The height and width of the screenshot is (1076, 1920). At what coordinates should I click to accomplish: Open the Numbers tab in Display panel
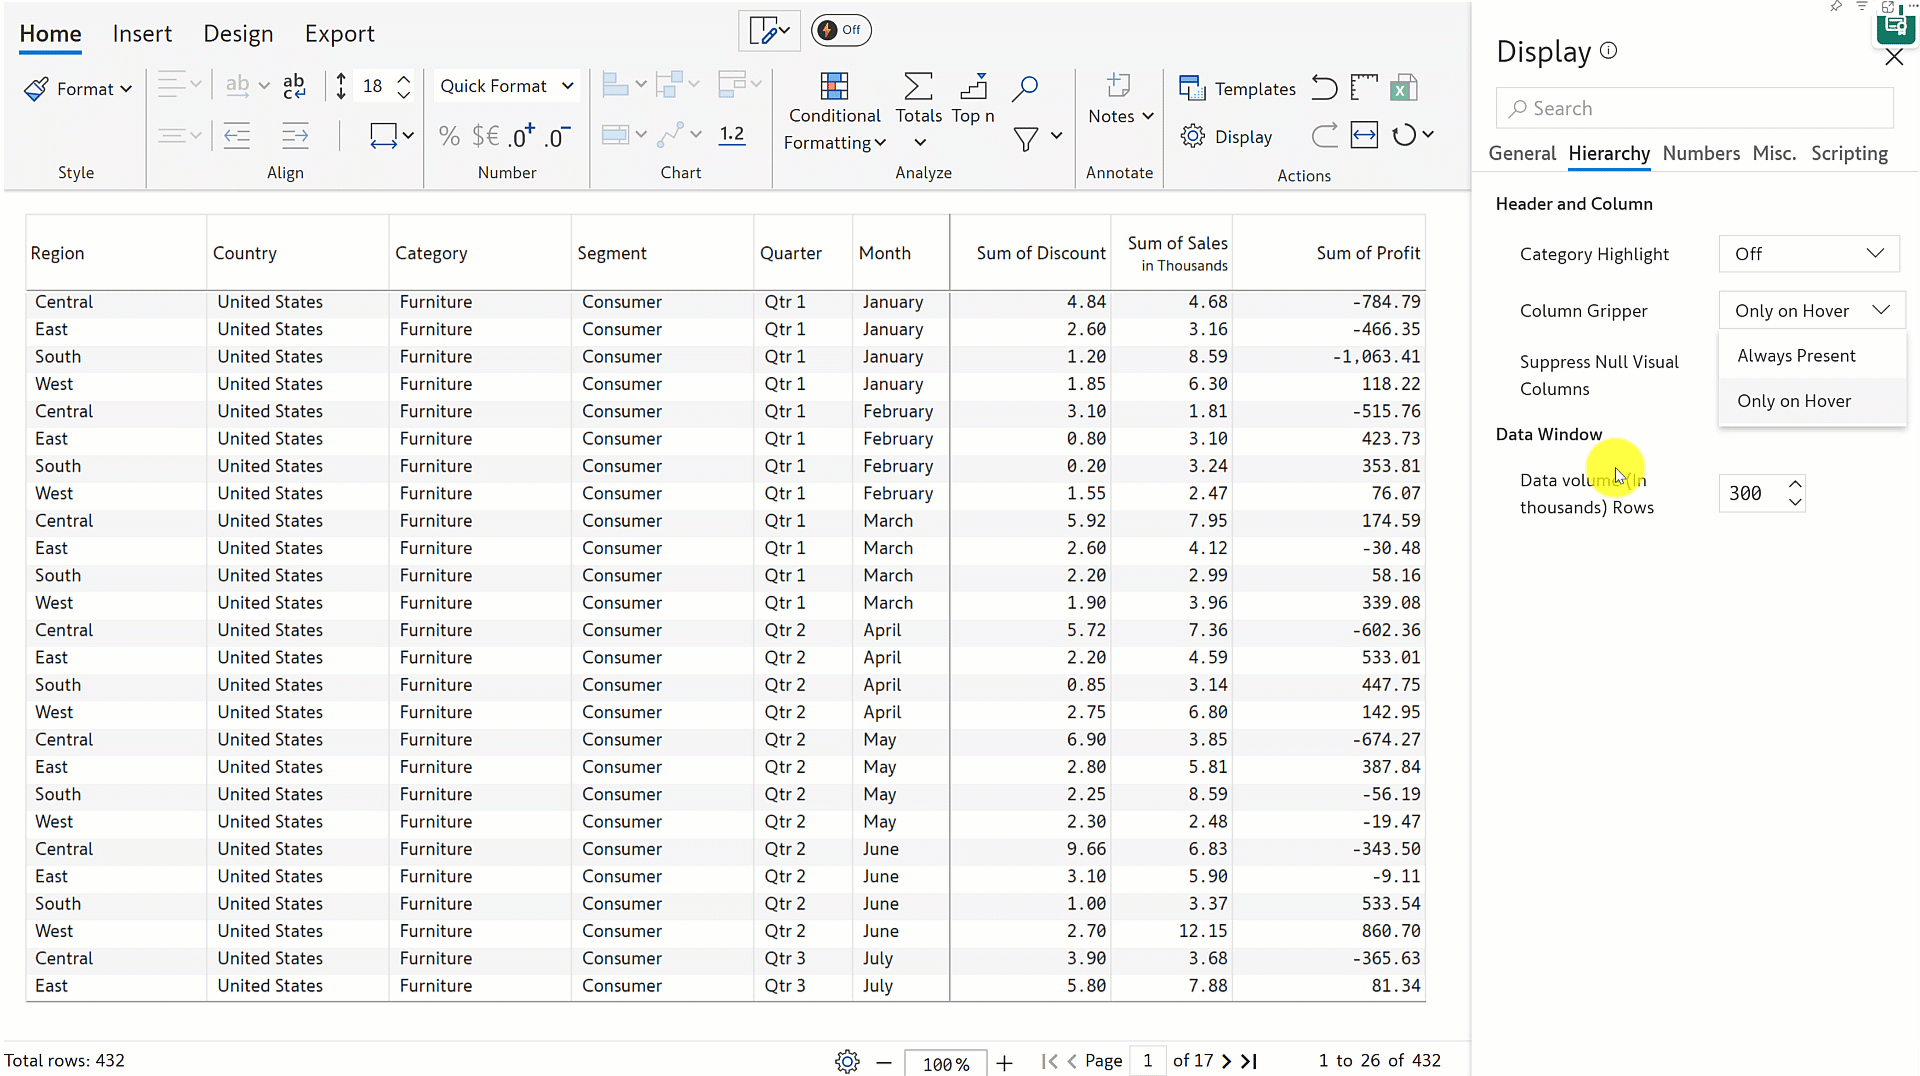(1700, 153)
